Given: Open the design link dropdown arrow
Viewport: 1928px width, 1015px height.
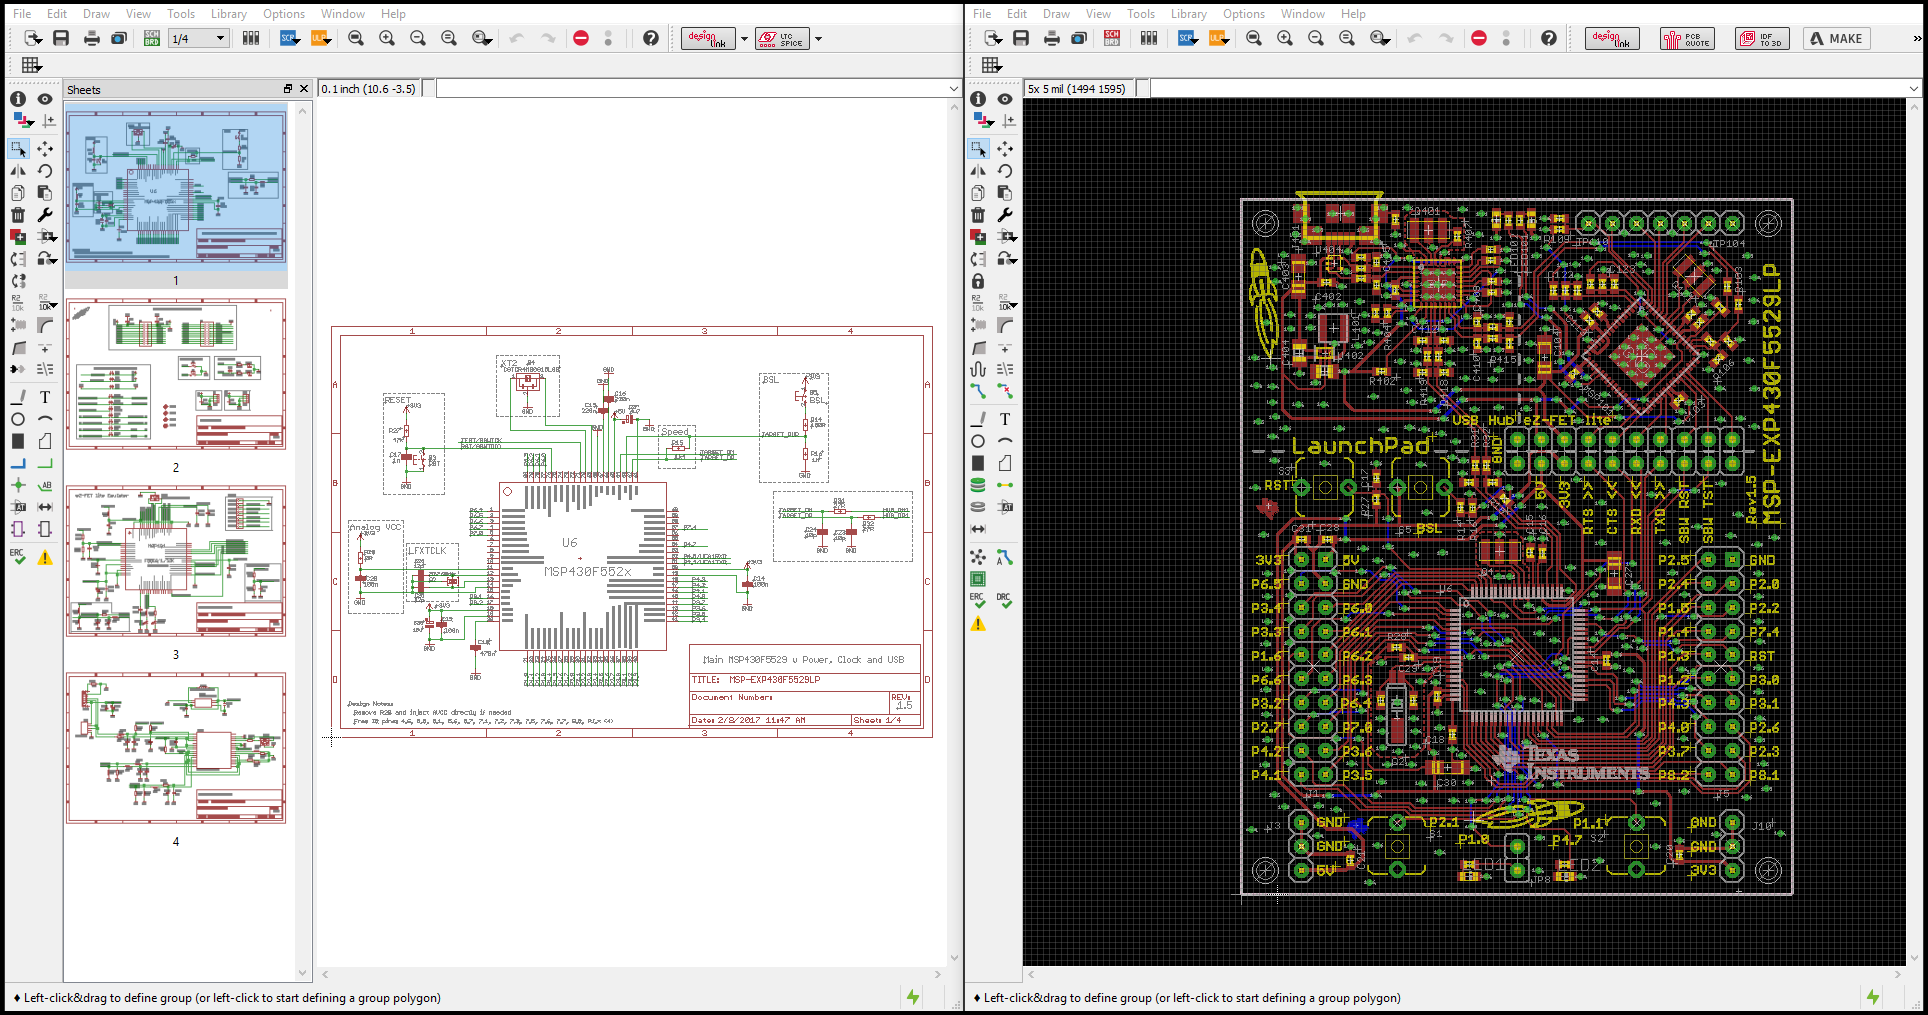Looking at the screenshot, I should pos(743,38).
